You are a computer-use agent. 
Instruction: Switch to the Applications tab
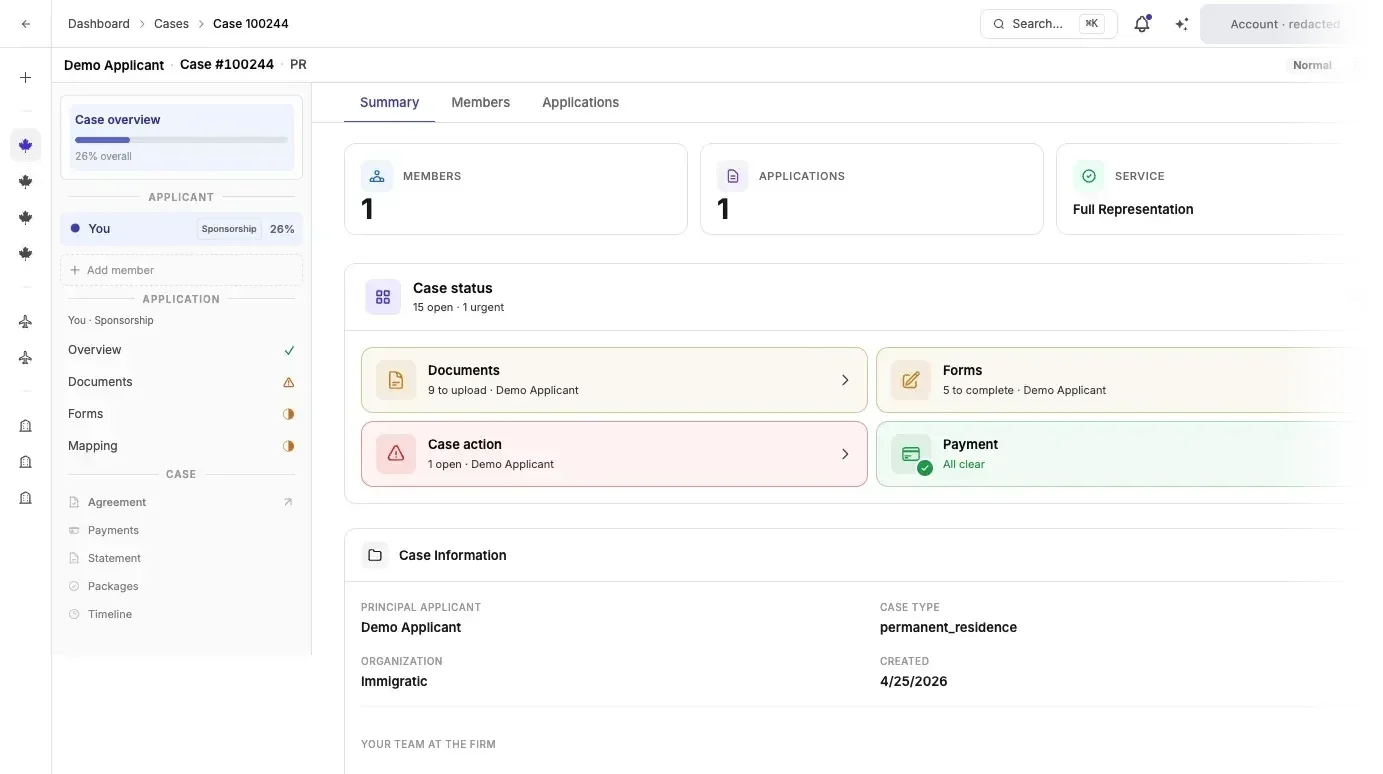point(580,102)
